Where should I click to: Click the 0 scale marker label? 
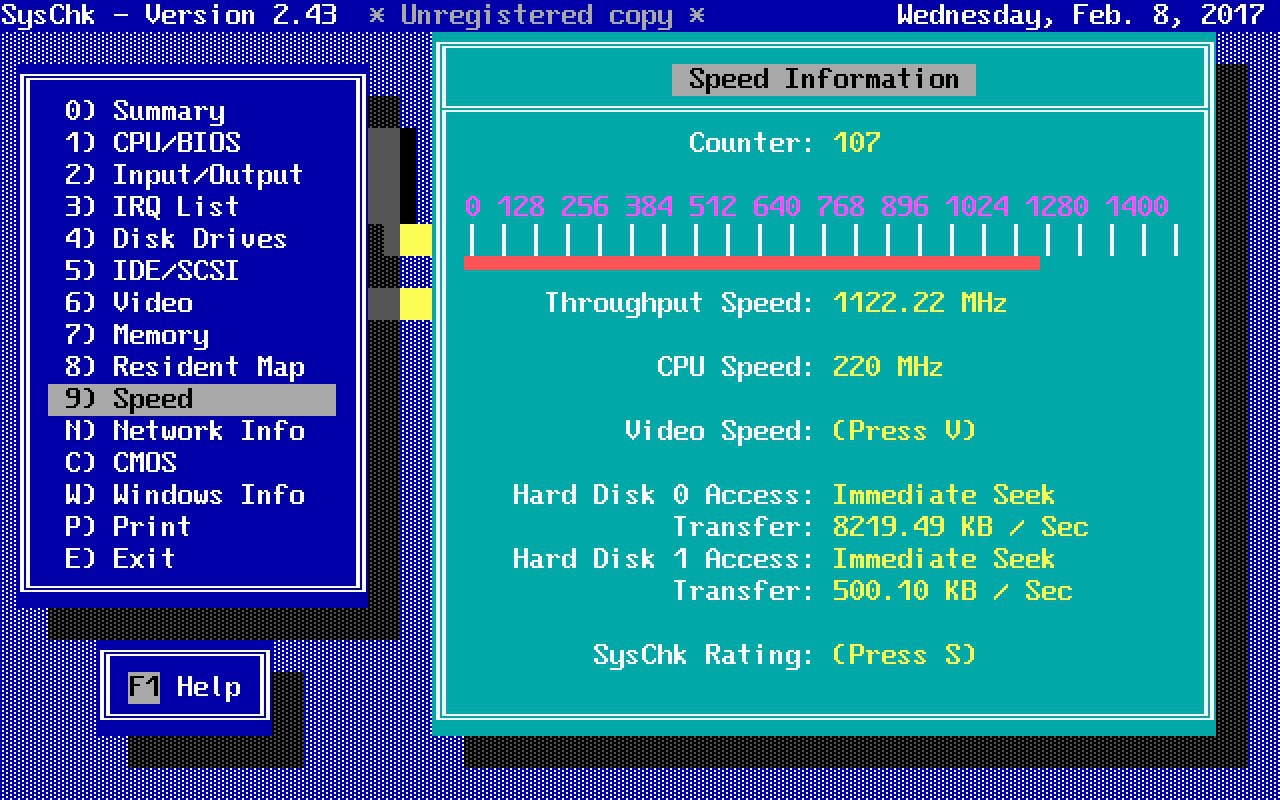473,207
